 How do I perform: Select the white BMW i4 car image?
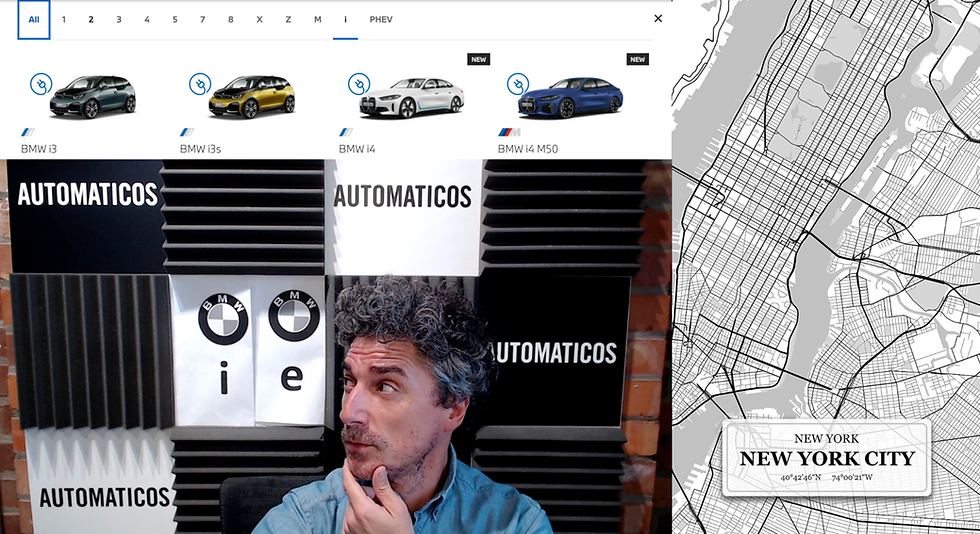point(412,98)
